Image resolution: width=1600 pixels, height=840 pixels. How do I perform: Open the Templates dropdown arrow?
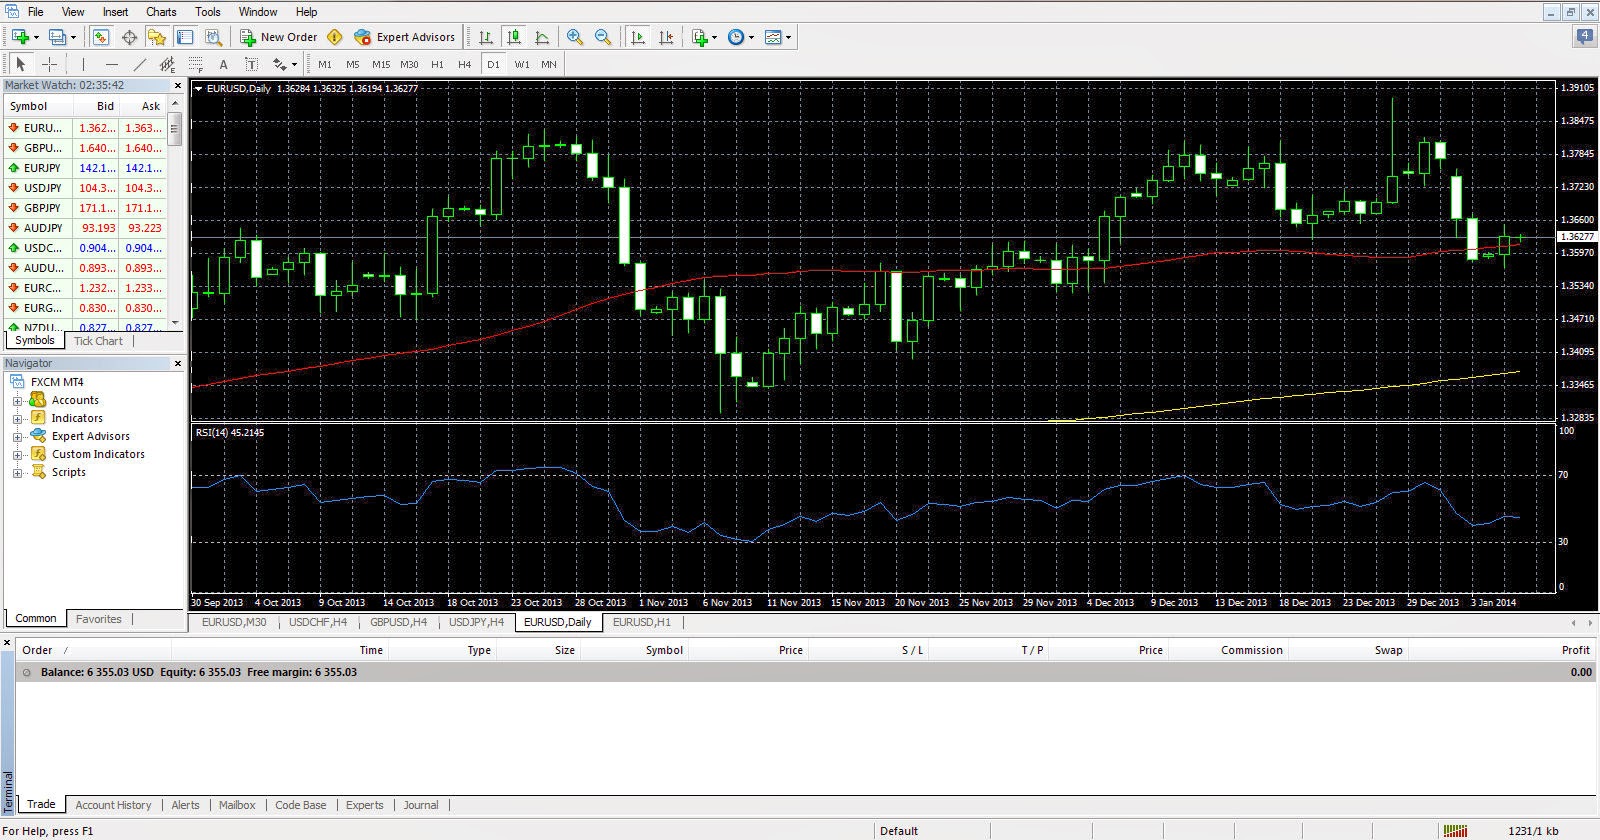click(x=788, y=37)
